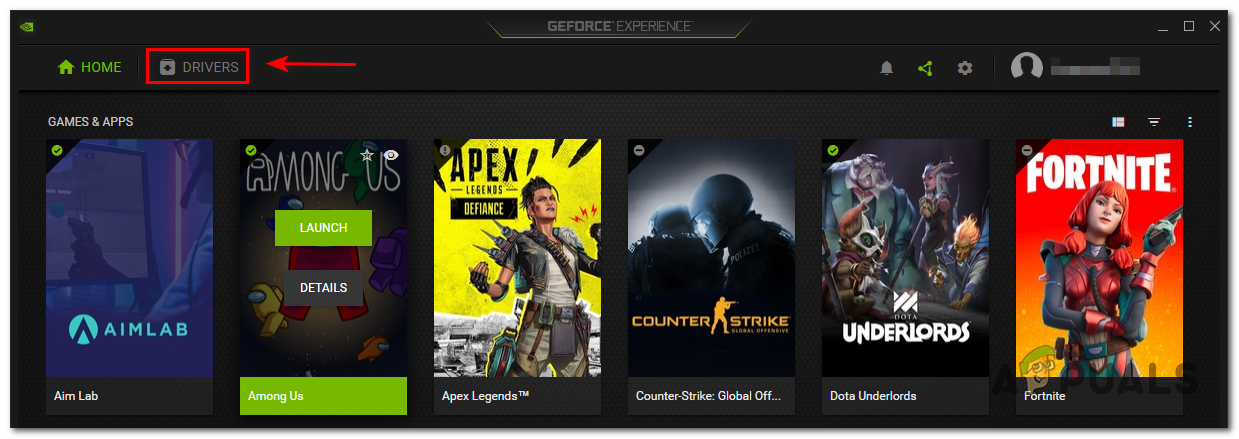Select the Dota Underlords game thumbnail
Viewport: 1239px width, 439px height.
pyautogui.click(x=905, y=258)
